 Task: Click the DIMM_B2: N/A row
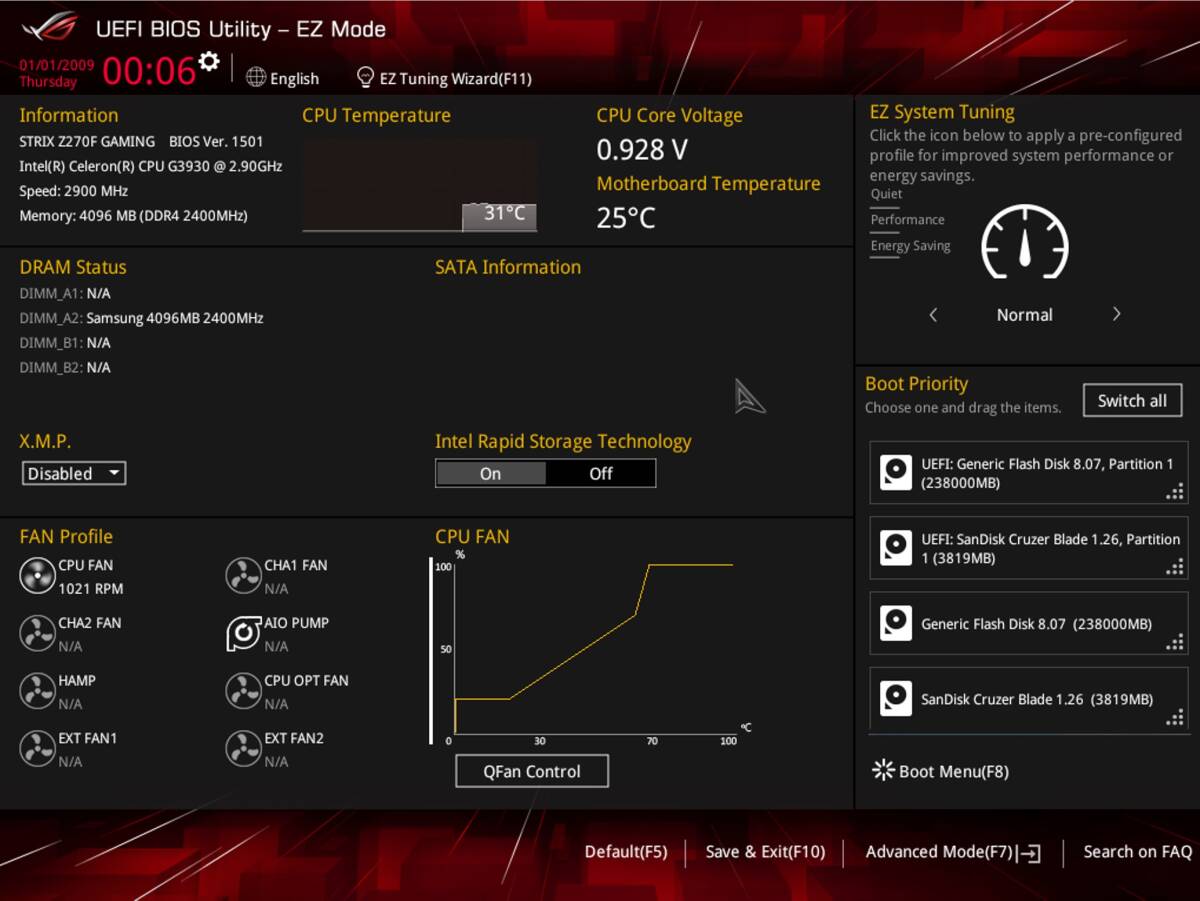(65, 367)
